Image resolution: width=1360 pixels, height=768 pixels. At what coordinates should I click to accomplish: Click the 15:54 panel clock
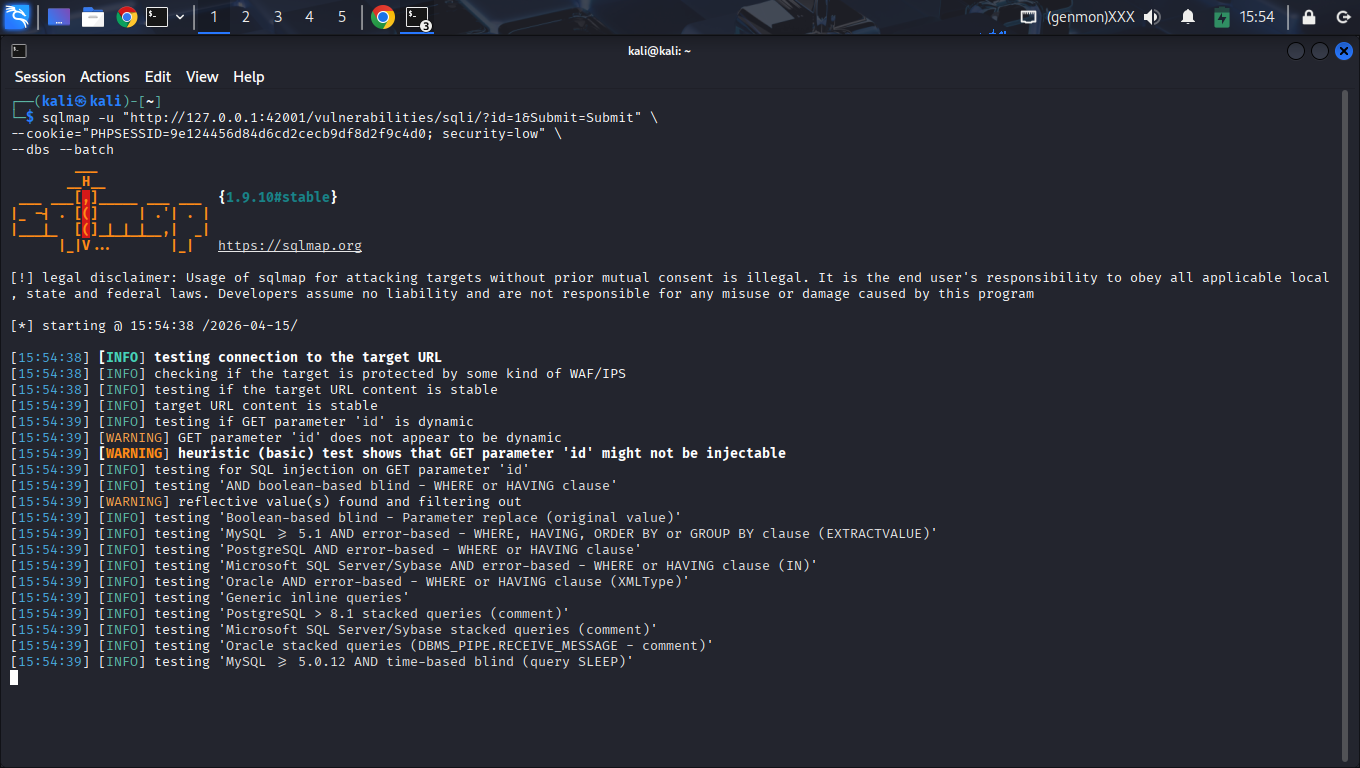1257,17
